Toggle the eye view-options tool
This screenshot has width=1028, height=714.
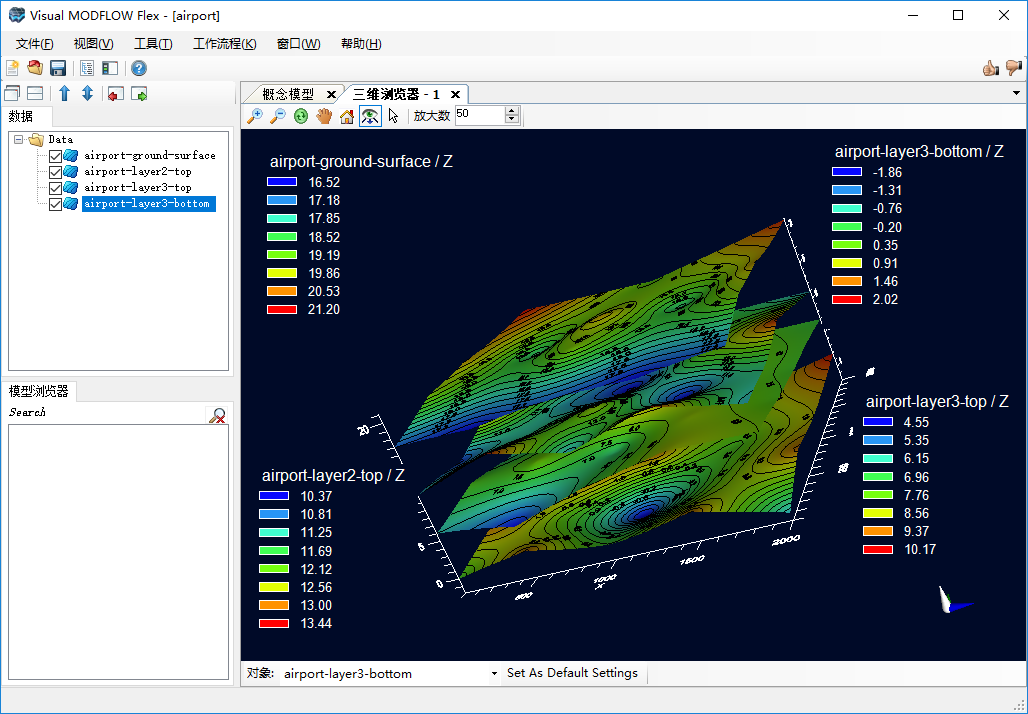pyautogui.click(x=370, y=116)
